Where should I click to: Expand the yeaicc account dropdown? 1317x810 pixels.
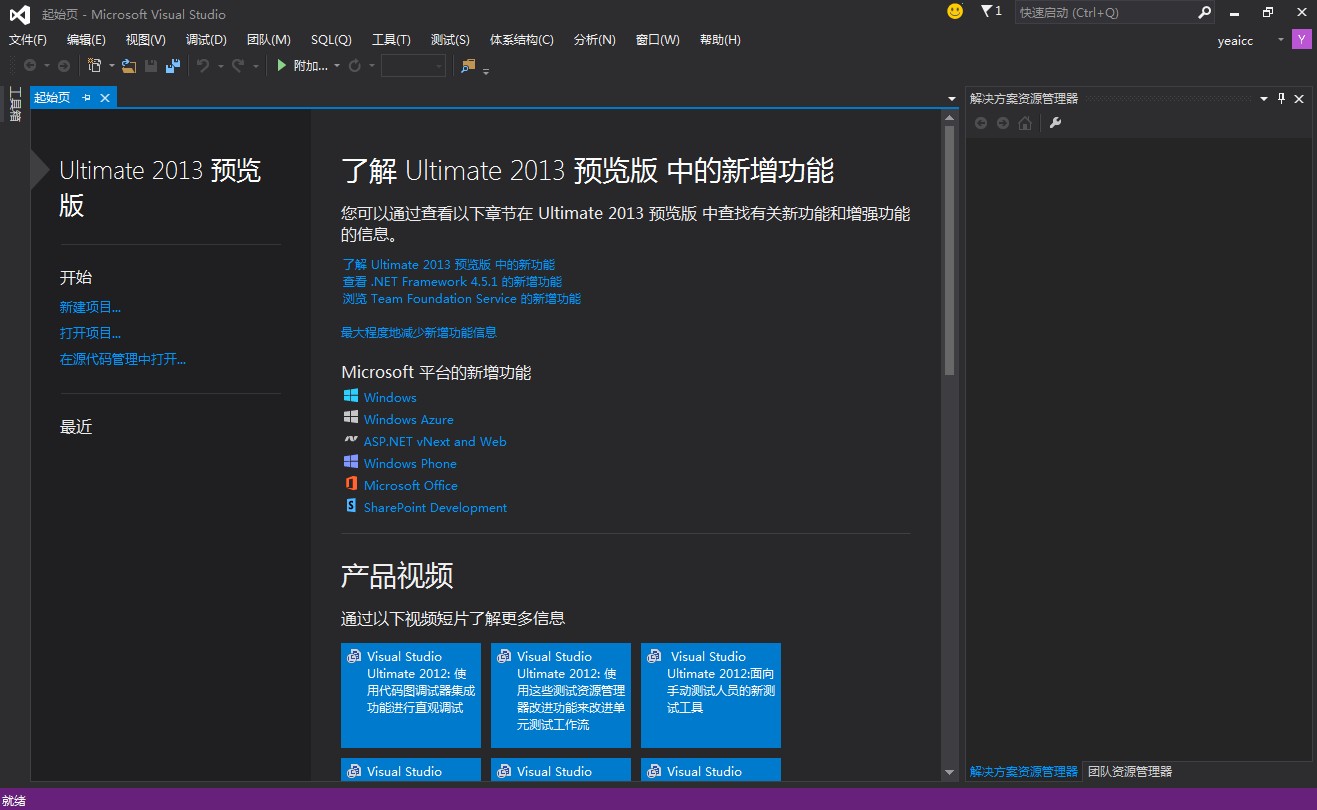[x=1280, y=40]
